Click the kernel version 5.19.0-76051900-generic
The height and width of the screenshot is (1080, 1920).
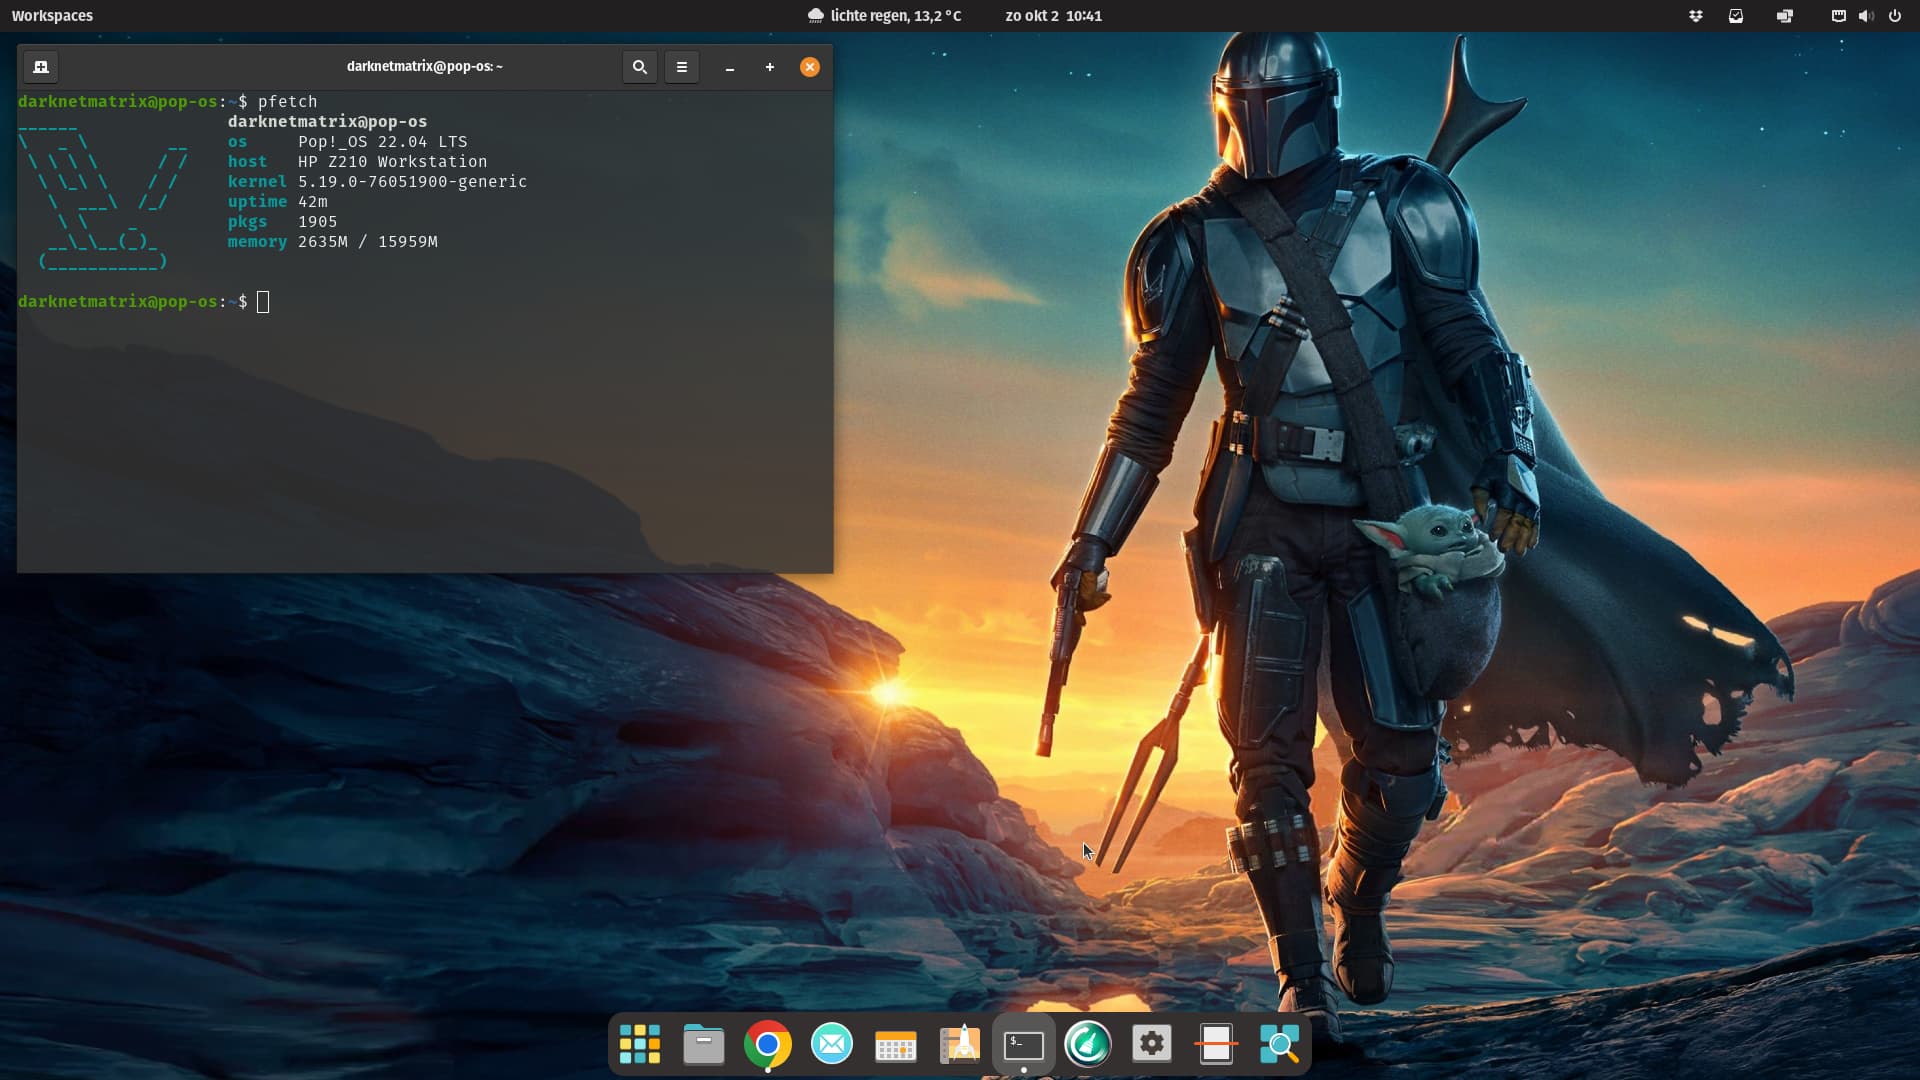point(412,182)
